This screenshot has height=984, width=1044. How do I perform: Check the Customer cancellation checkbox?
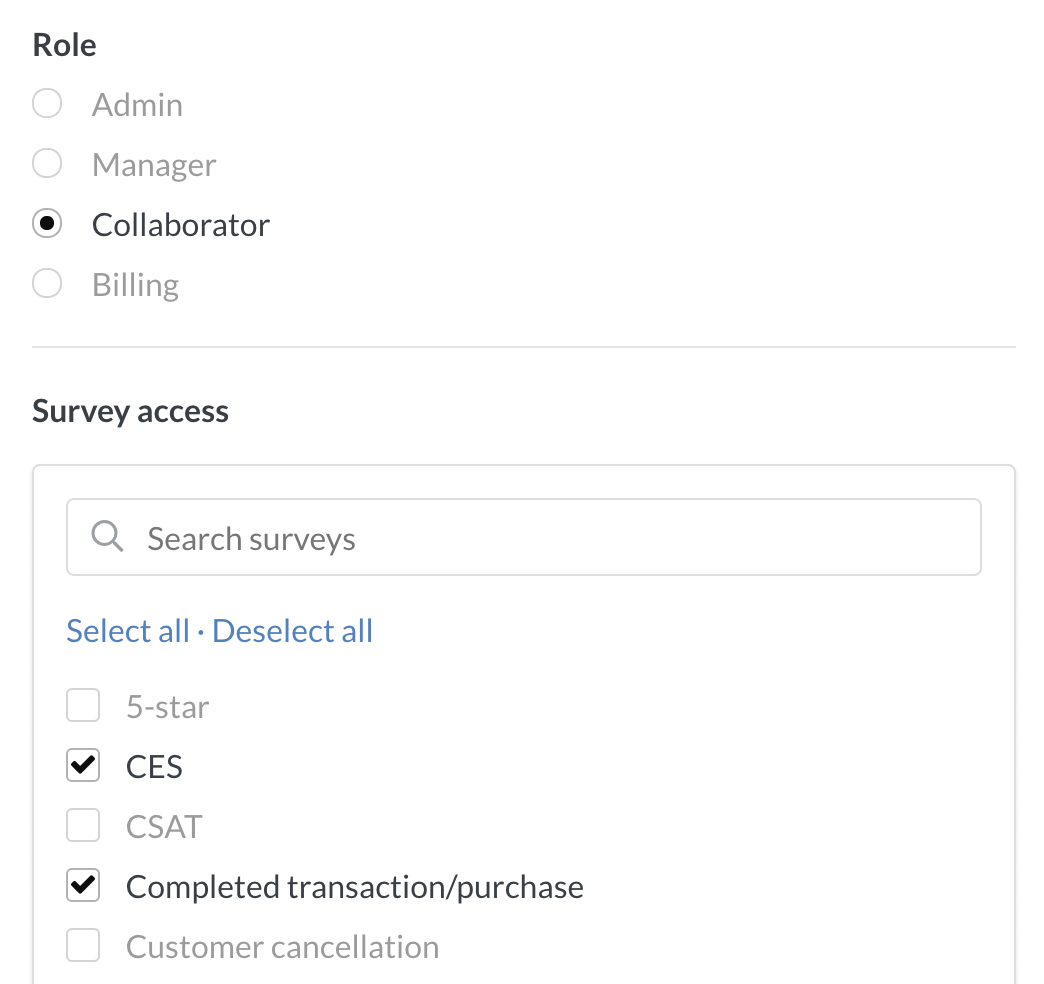(x=83, y=947)
